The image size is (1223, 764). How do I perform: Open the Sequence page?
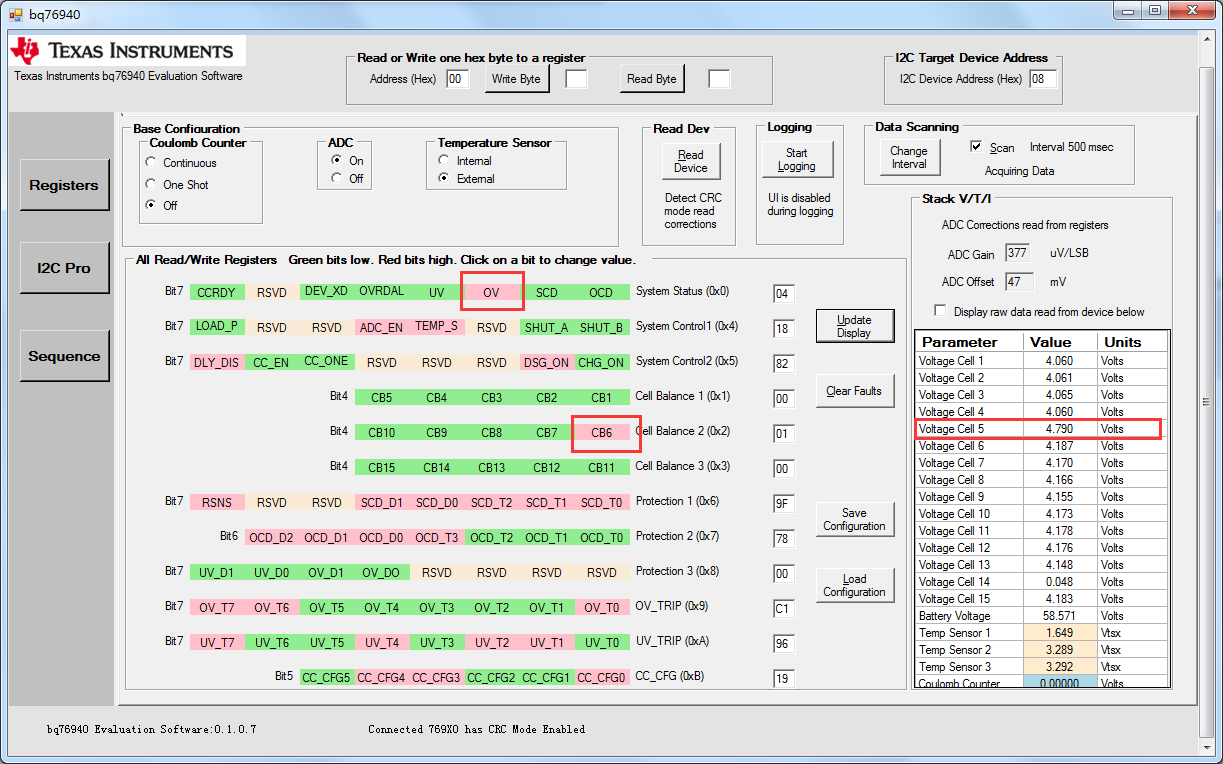click(64, 356)
